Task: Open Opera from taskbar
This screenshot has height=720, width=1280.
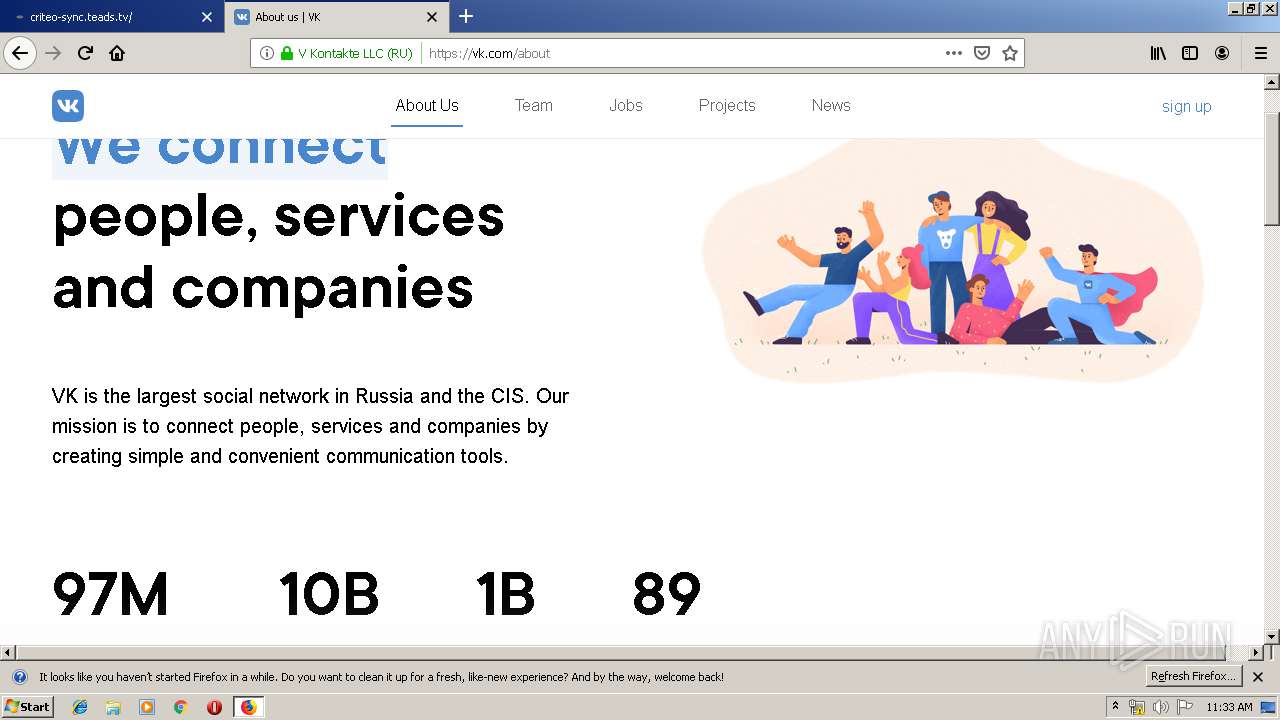Action: click(x=214, y=707)
